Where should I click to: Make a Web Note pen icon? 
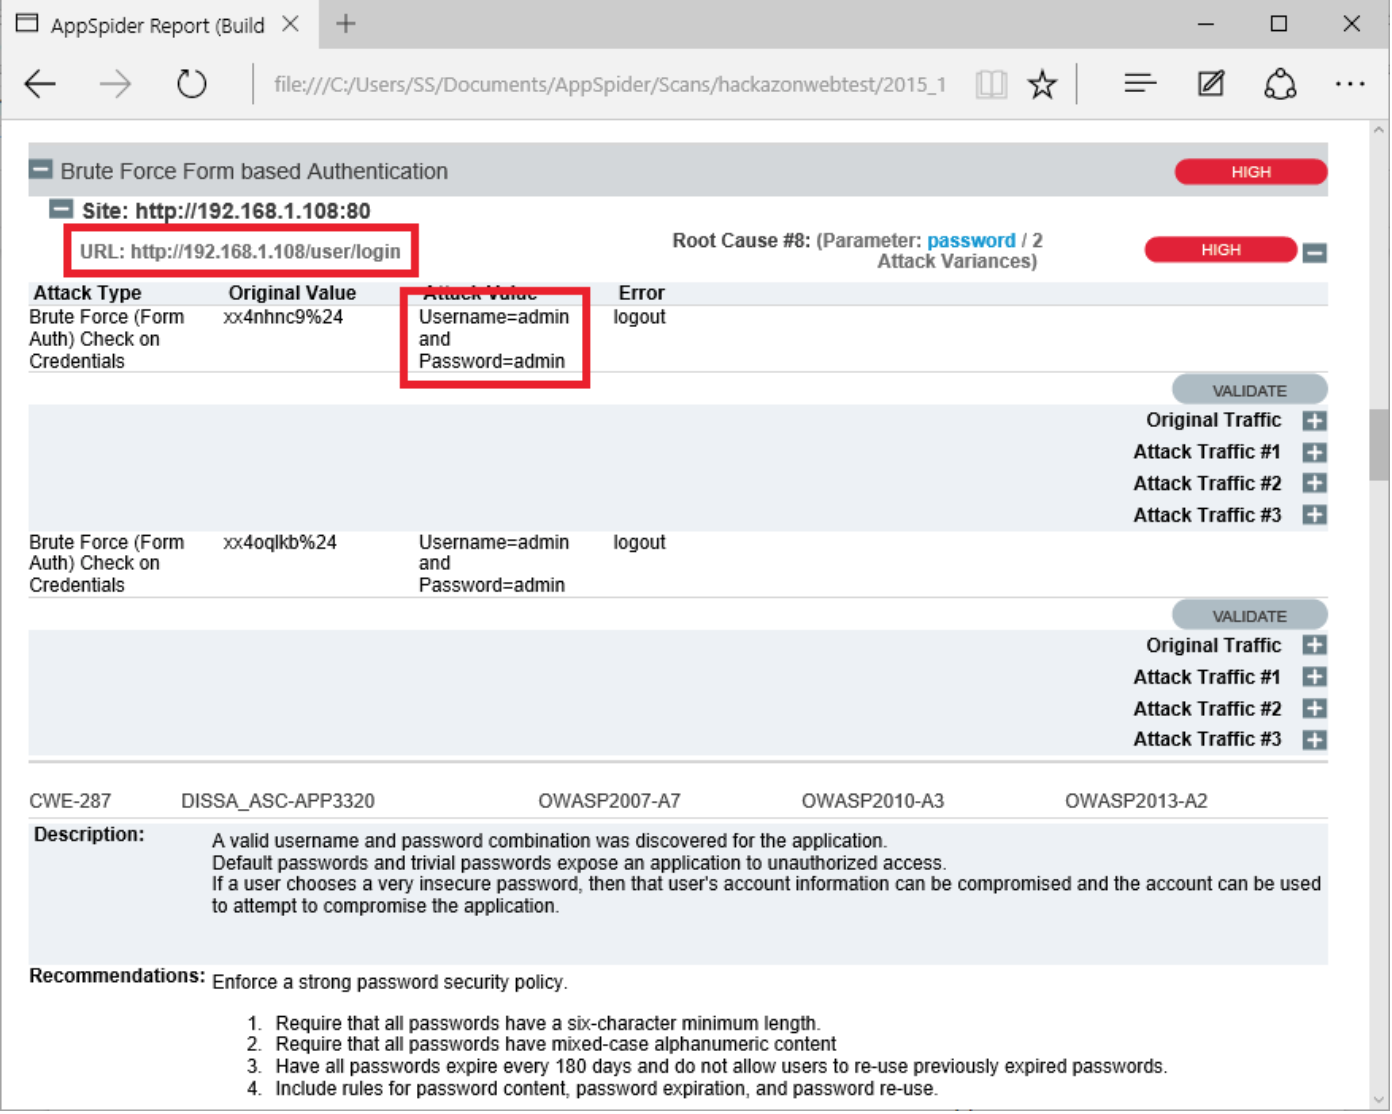click(x=1210, y=84)
